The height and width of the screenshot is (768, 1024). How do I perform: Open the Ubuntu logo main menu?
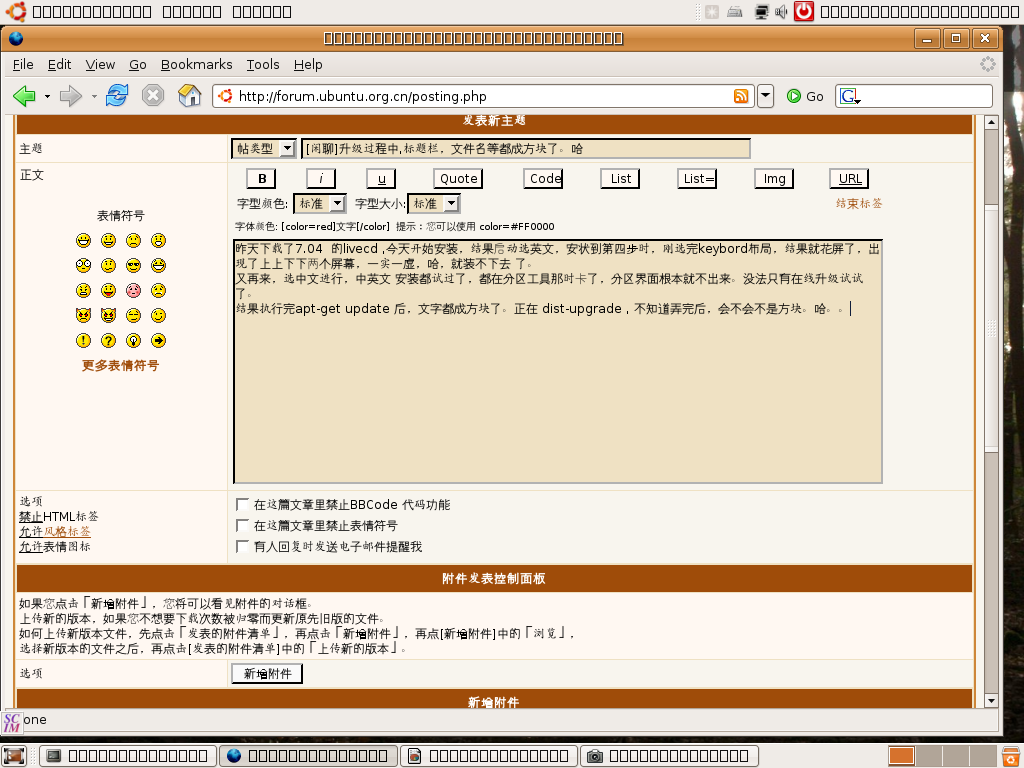(16, 12)
